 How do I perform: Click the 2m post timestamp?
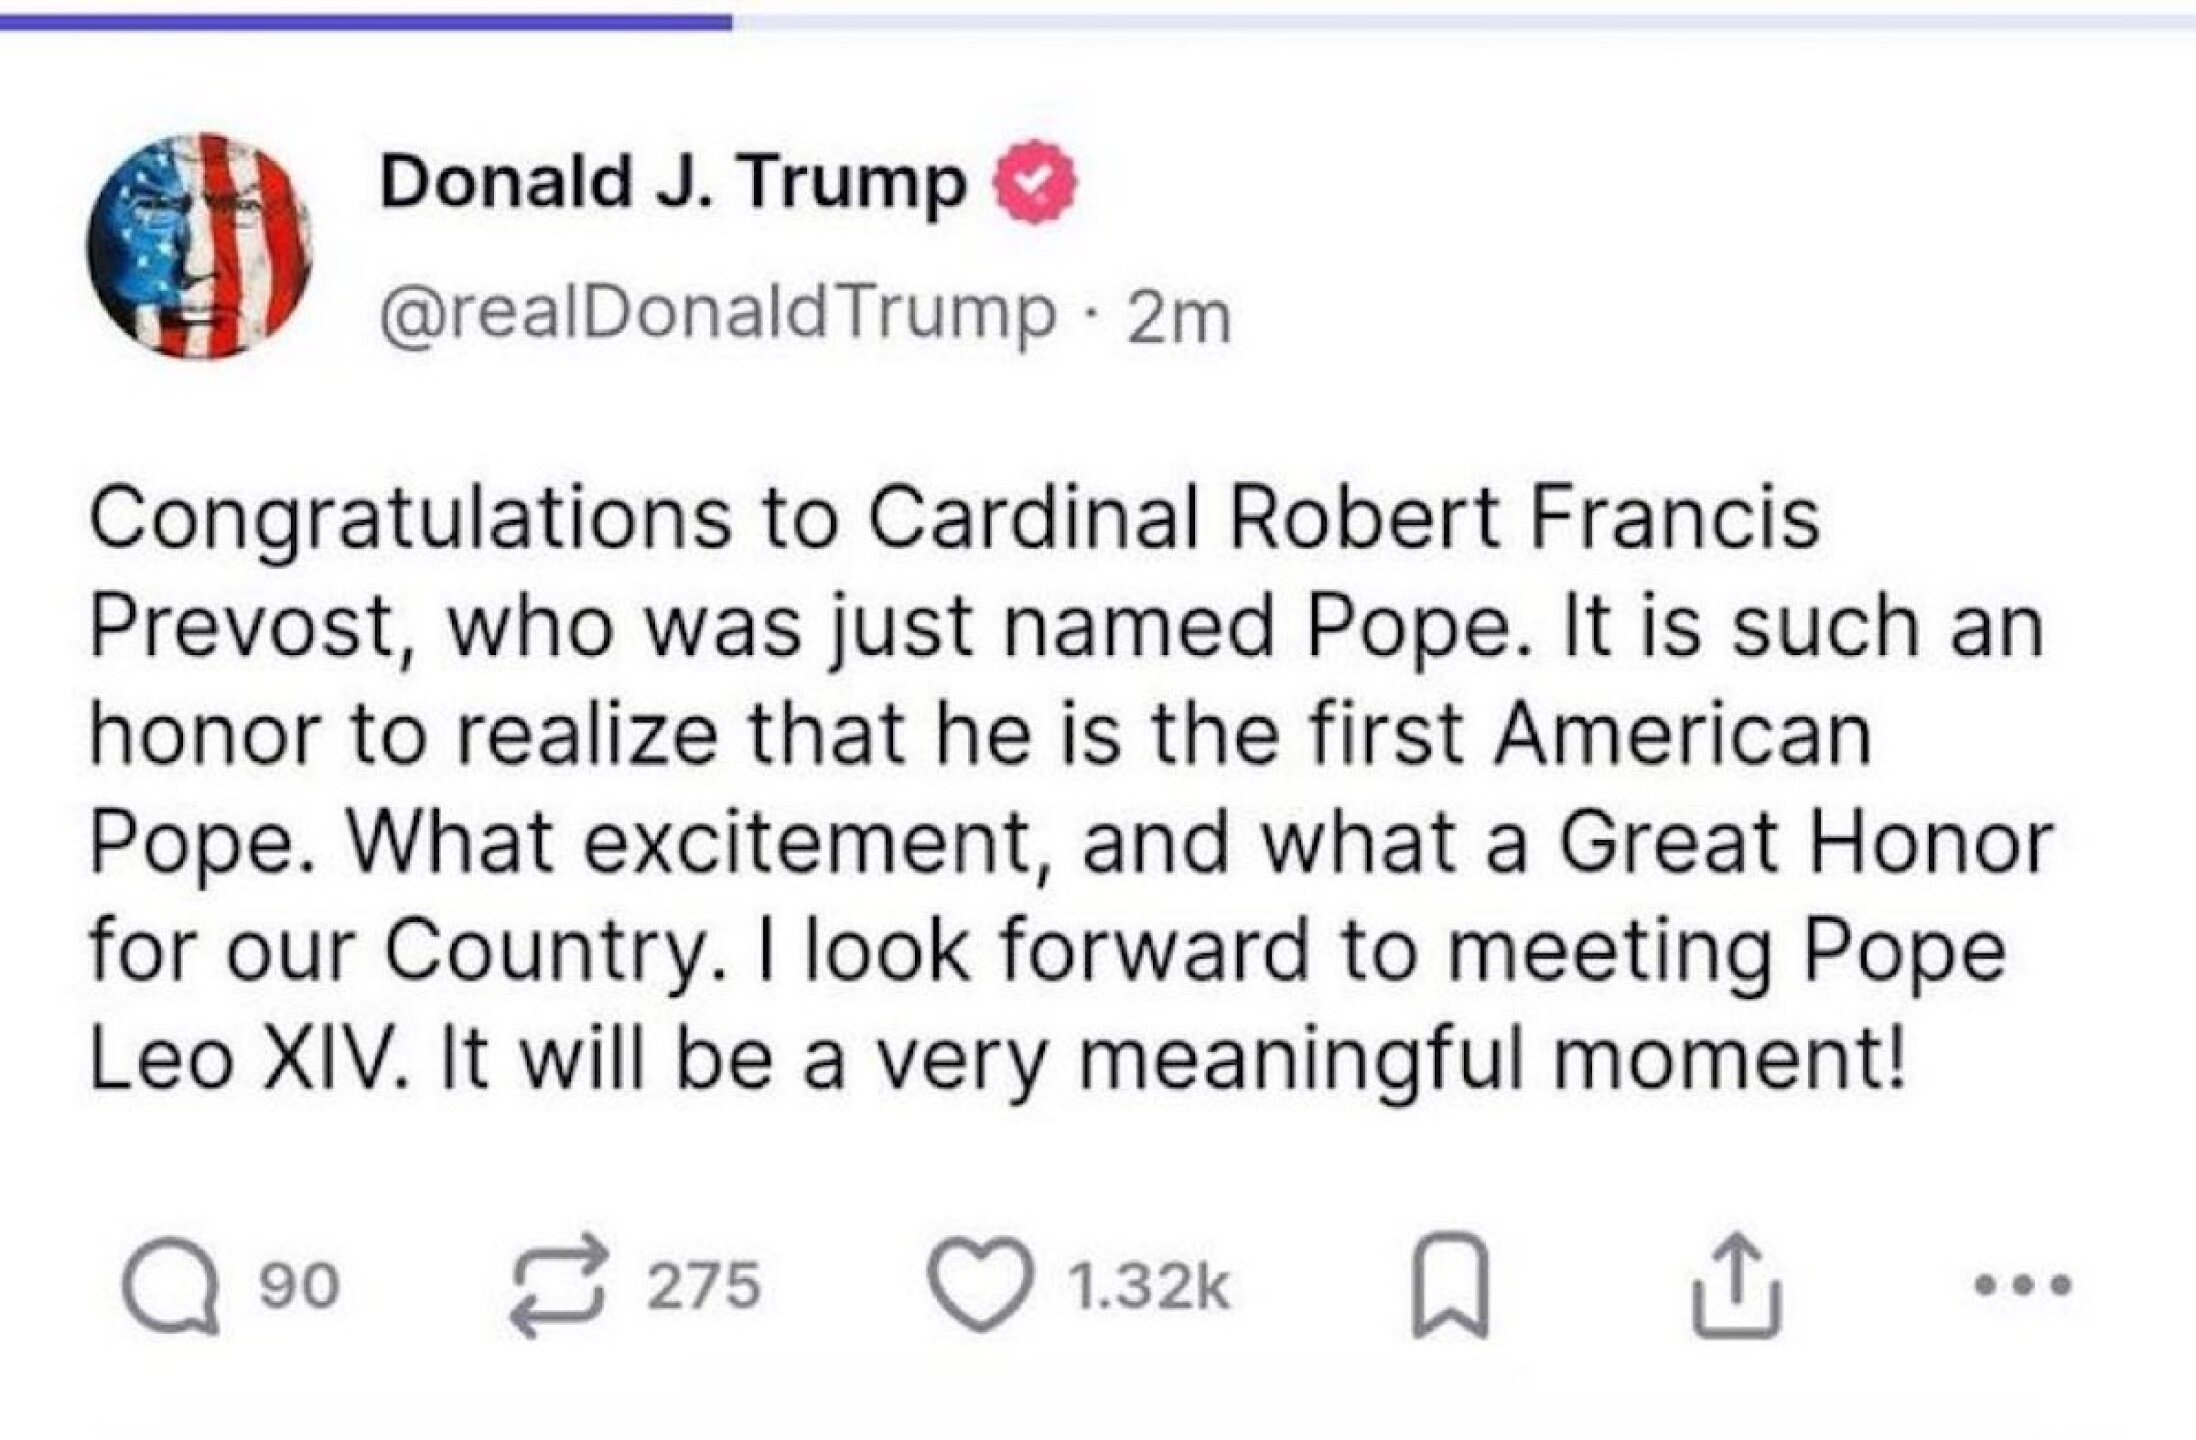(1178, 318)
